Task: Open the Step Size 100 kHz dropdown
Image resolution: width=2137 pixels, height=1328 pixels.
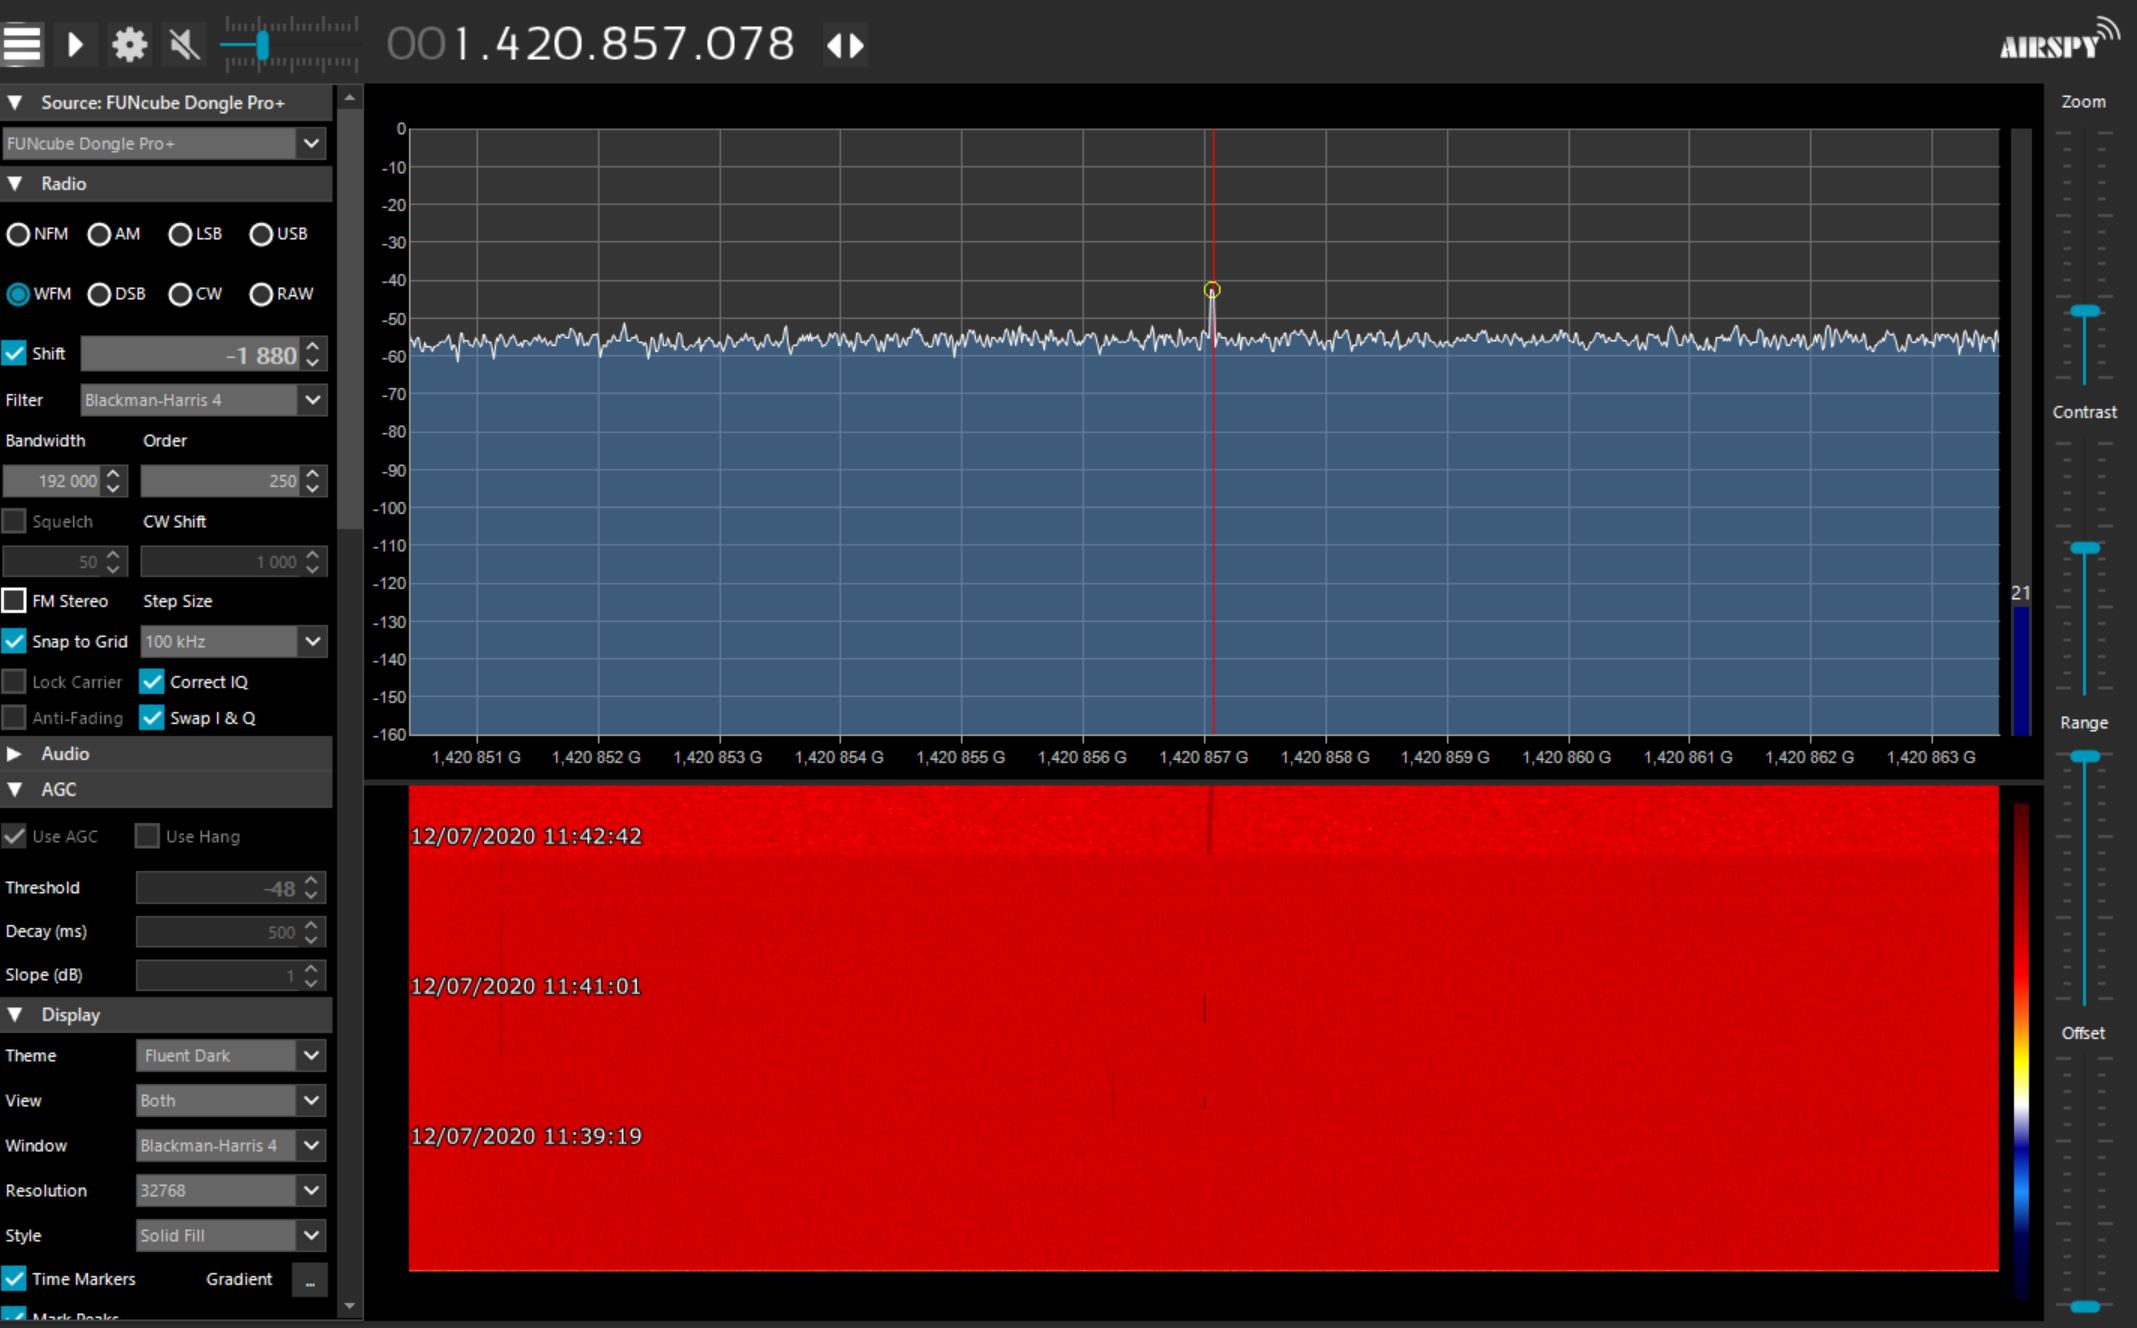Action: pos(312,641)
